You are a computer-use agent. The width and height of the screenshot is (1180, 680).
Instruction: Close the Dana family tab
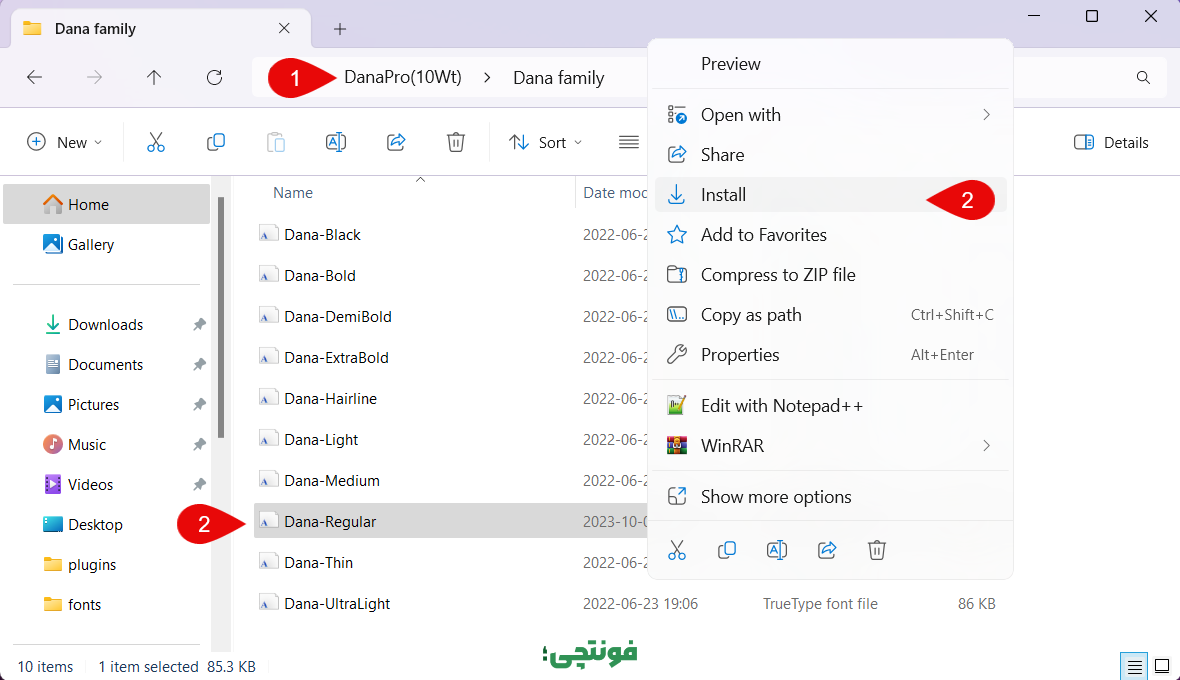point(284,29)
